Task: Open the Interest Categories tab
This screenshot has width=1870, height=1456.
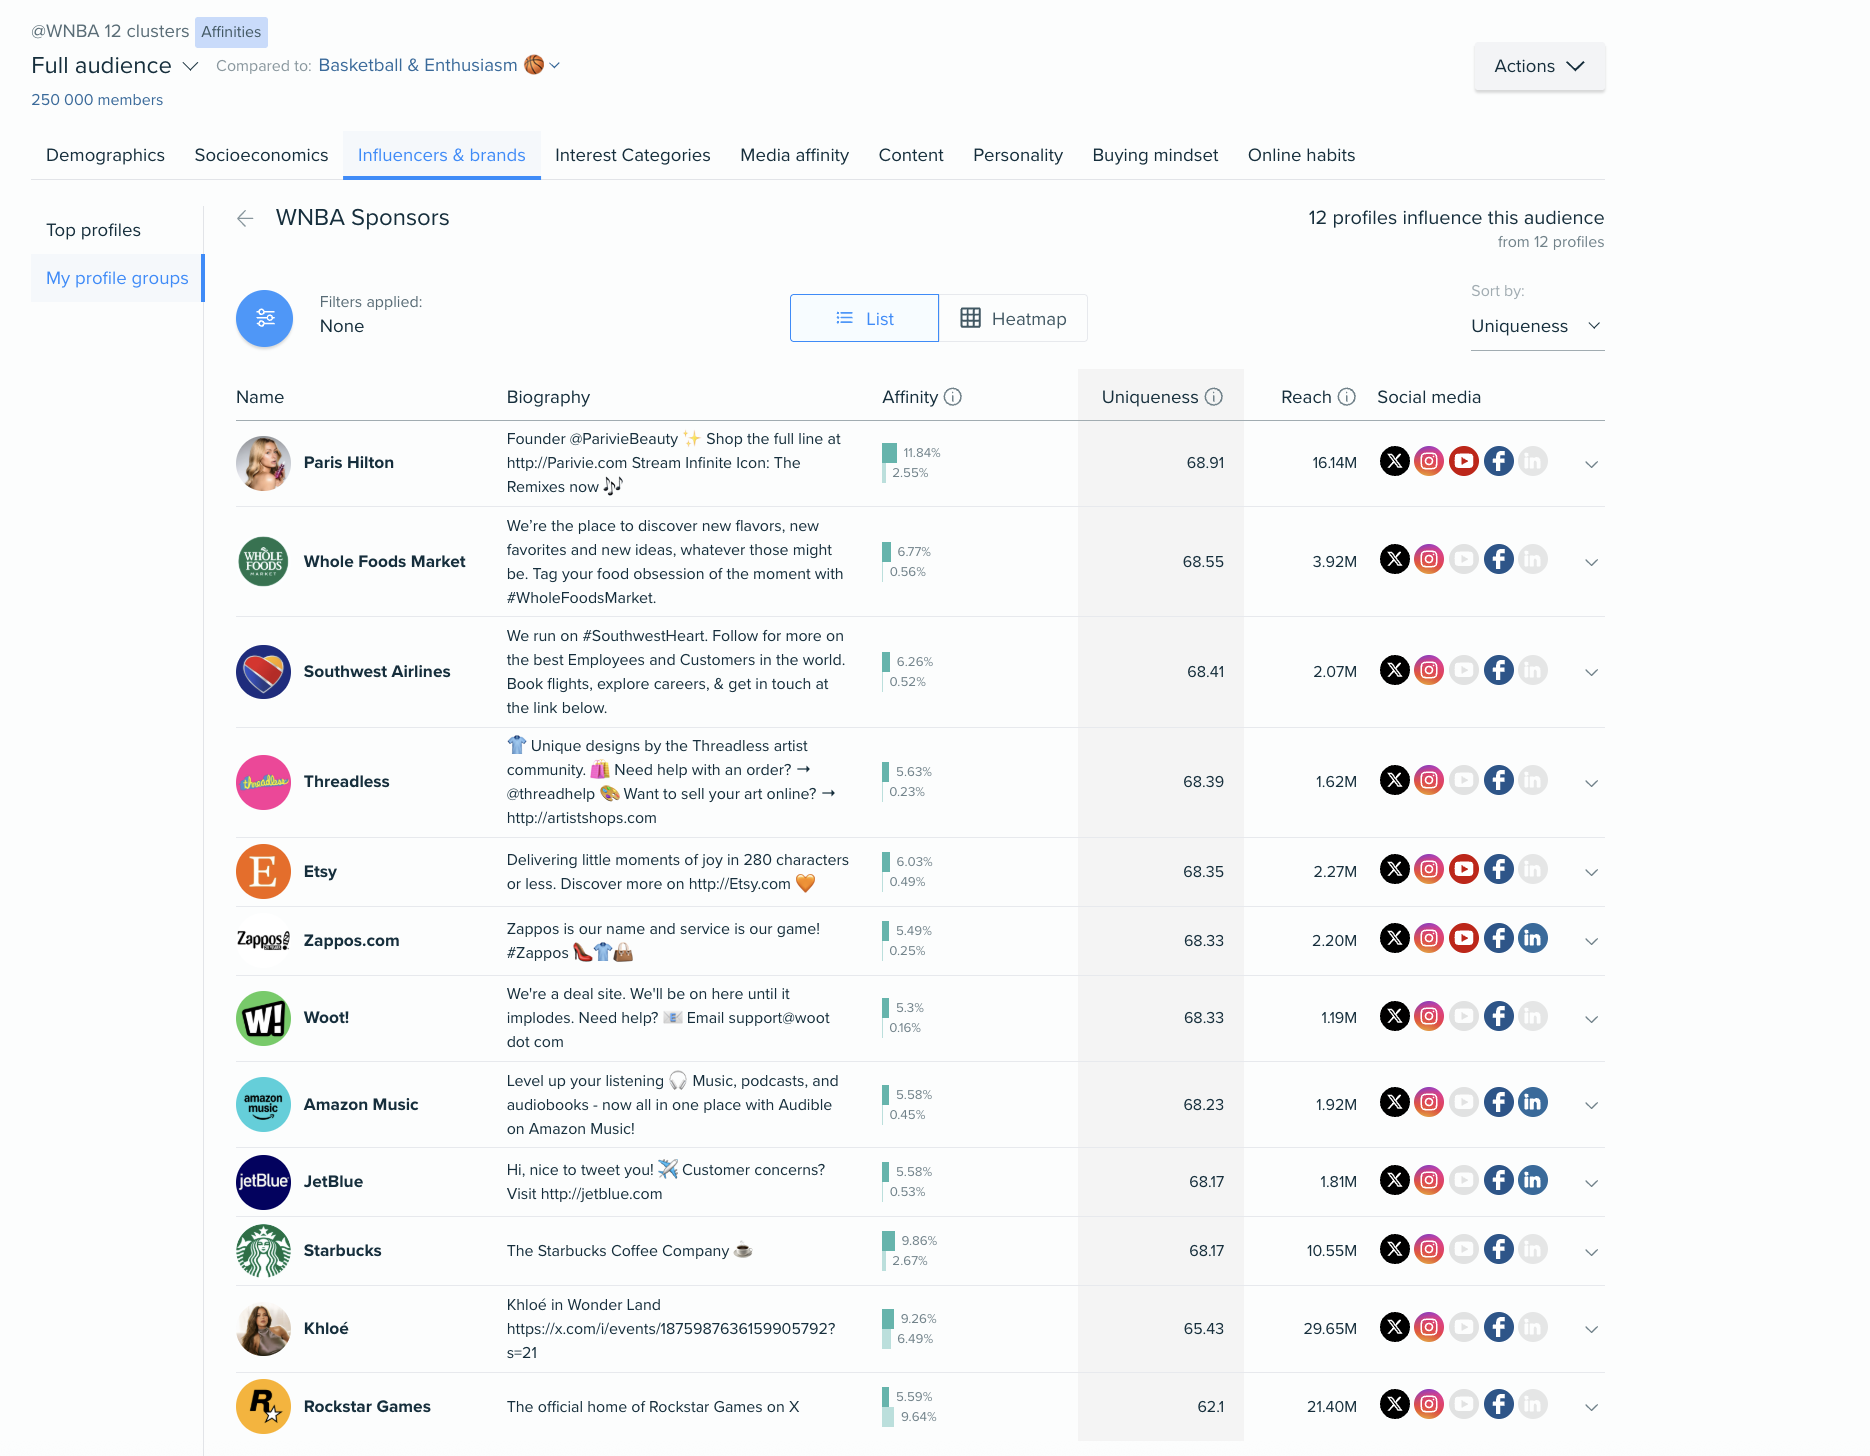Action: coord(633,155)
